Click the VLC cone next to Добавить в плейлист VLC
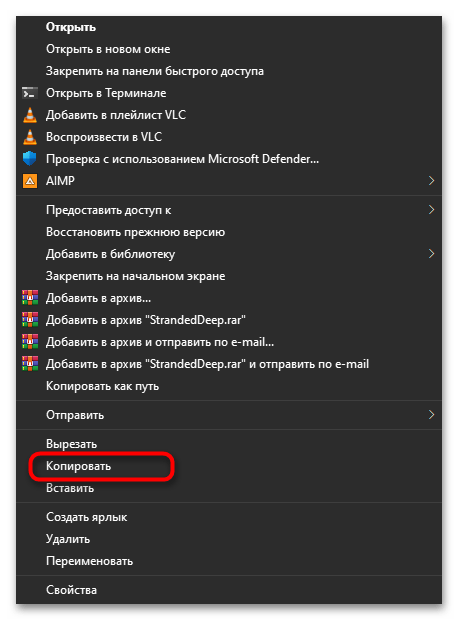 [x=30, y=115]
